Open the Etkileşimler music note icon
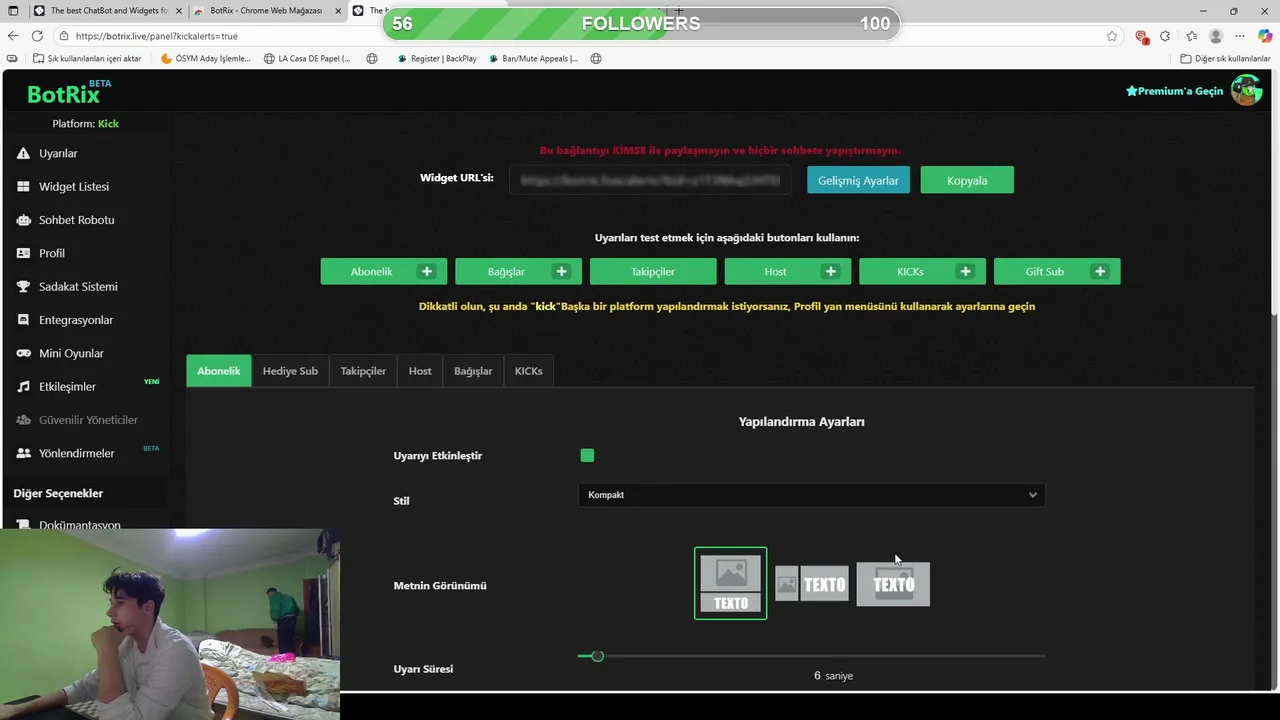Screen dimensions: 1280x720 coord(24,387)
